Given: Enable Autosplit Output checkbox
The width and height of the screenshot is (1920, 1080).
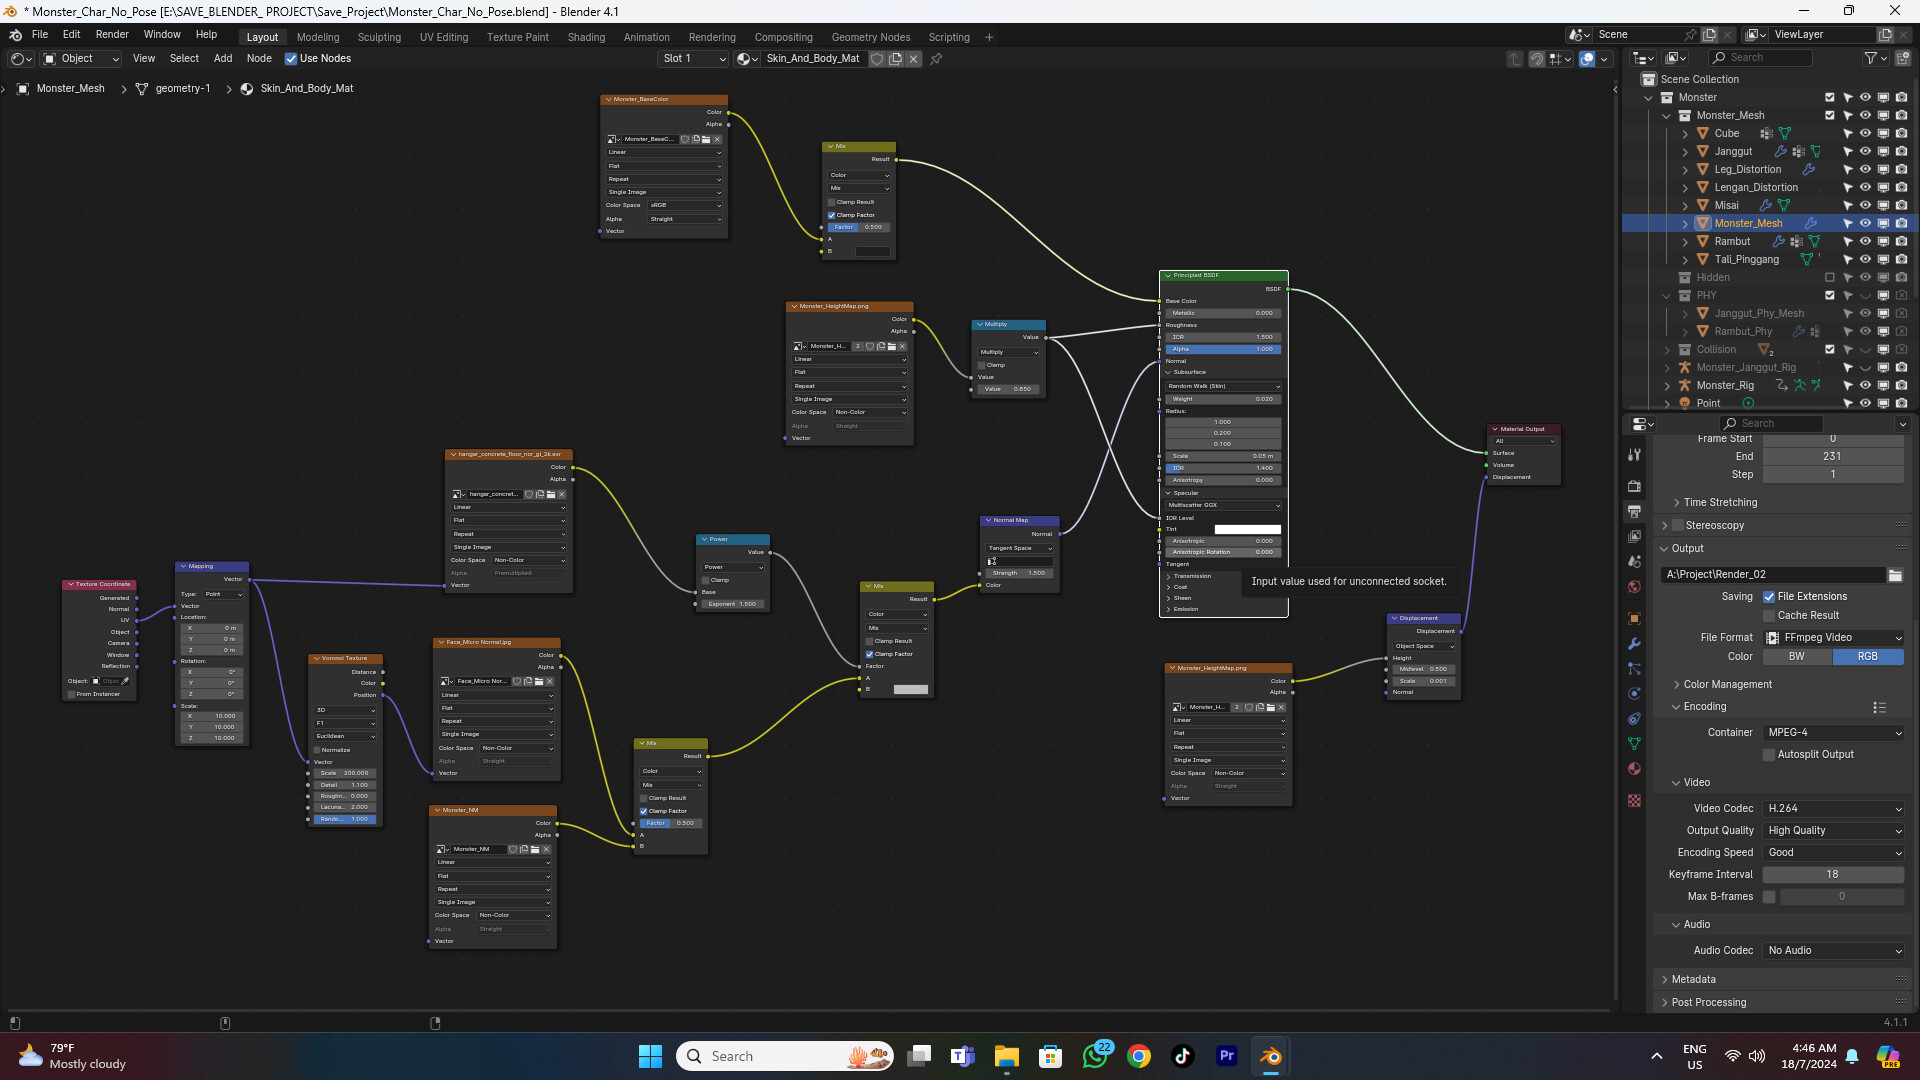Looking at the screenshot, I should click(1769, 755).
